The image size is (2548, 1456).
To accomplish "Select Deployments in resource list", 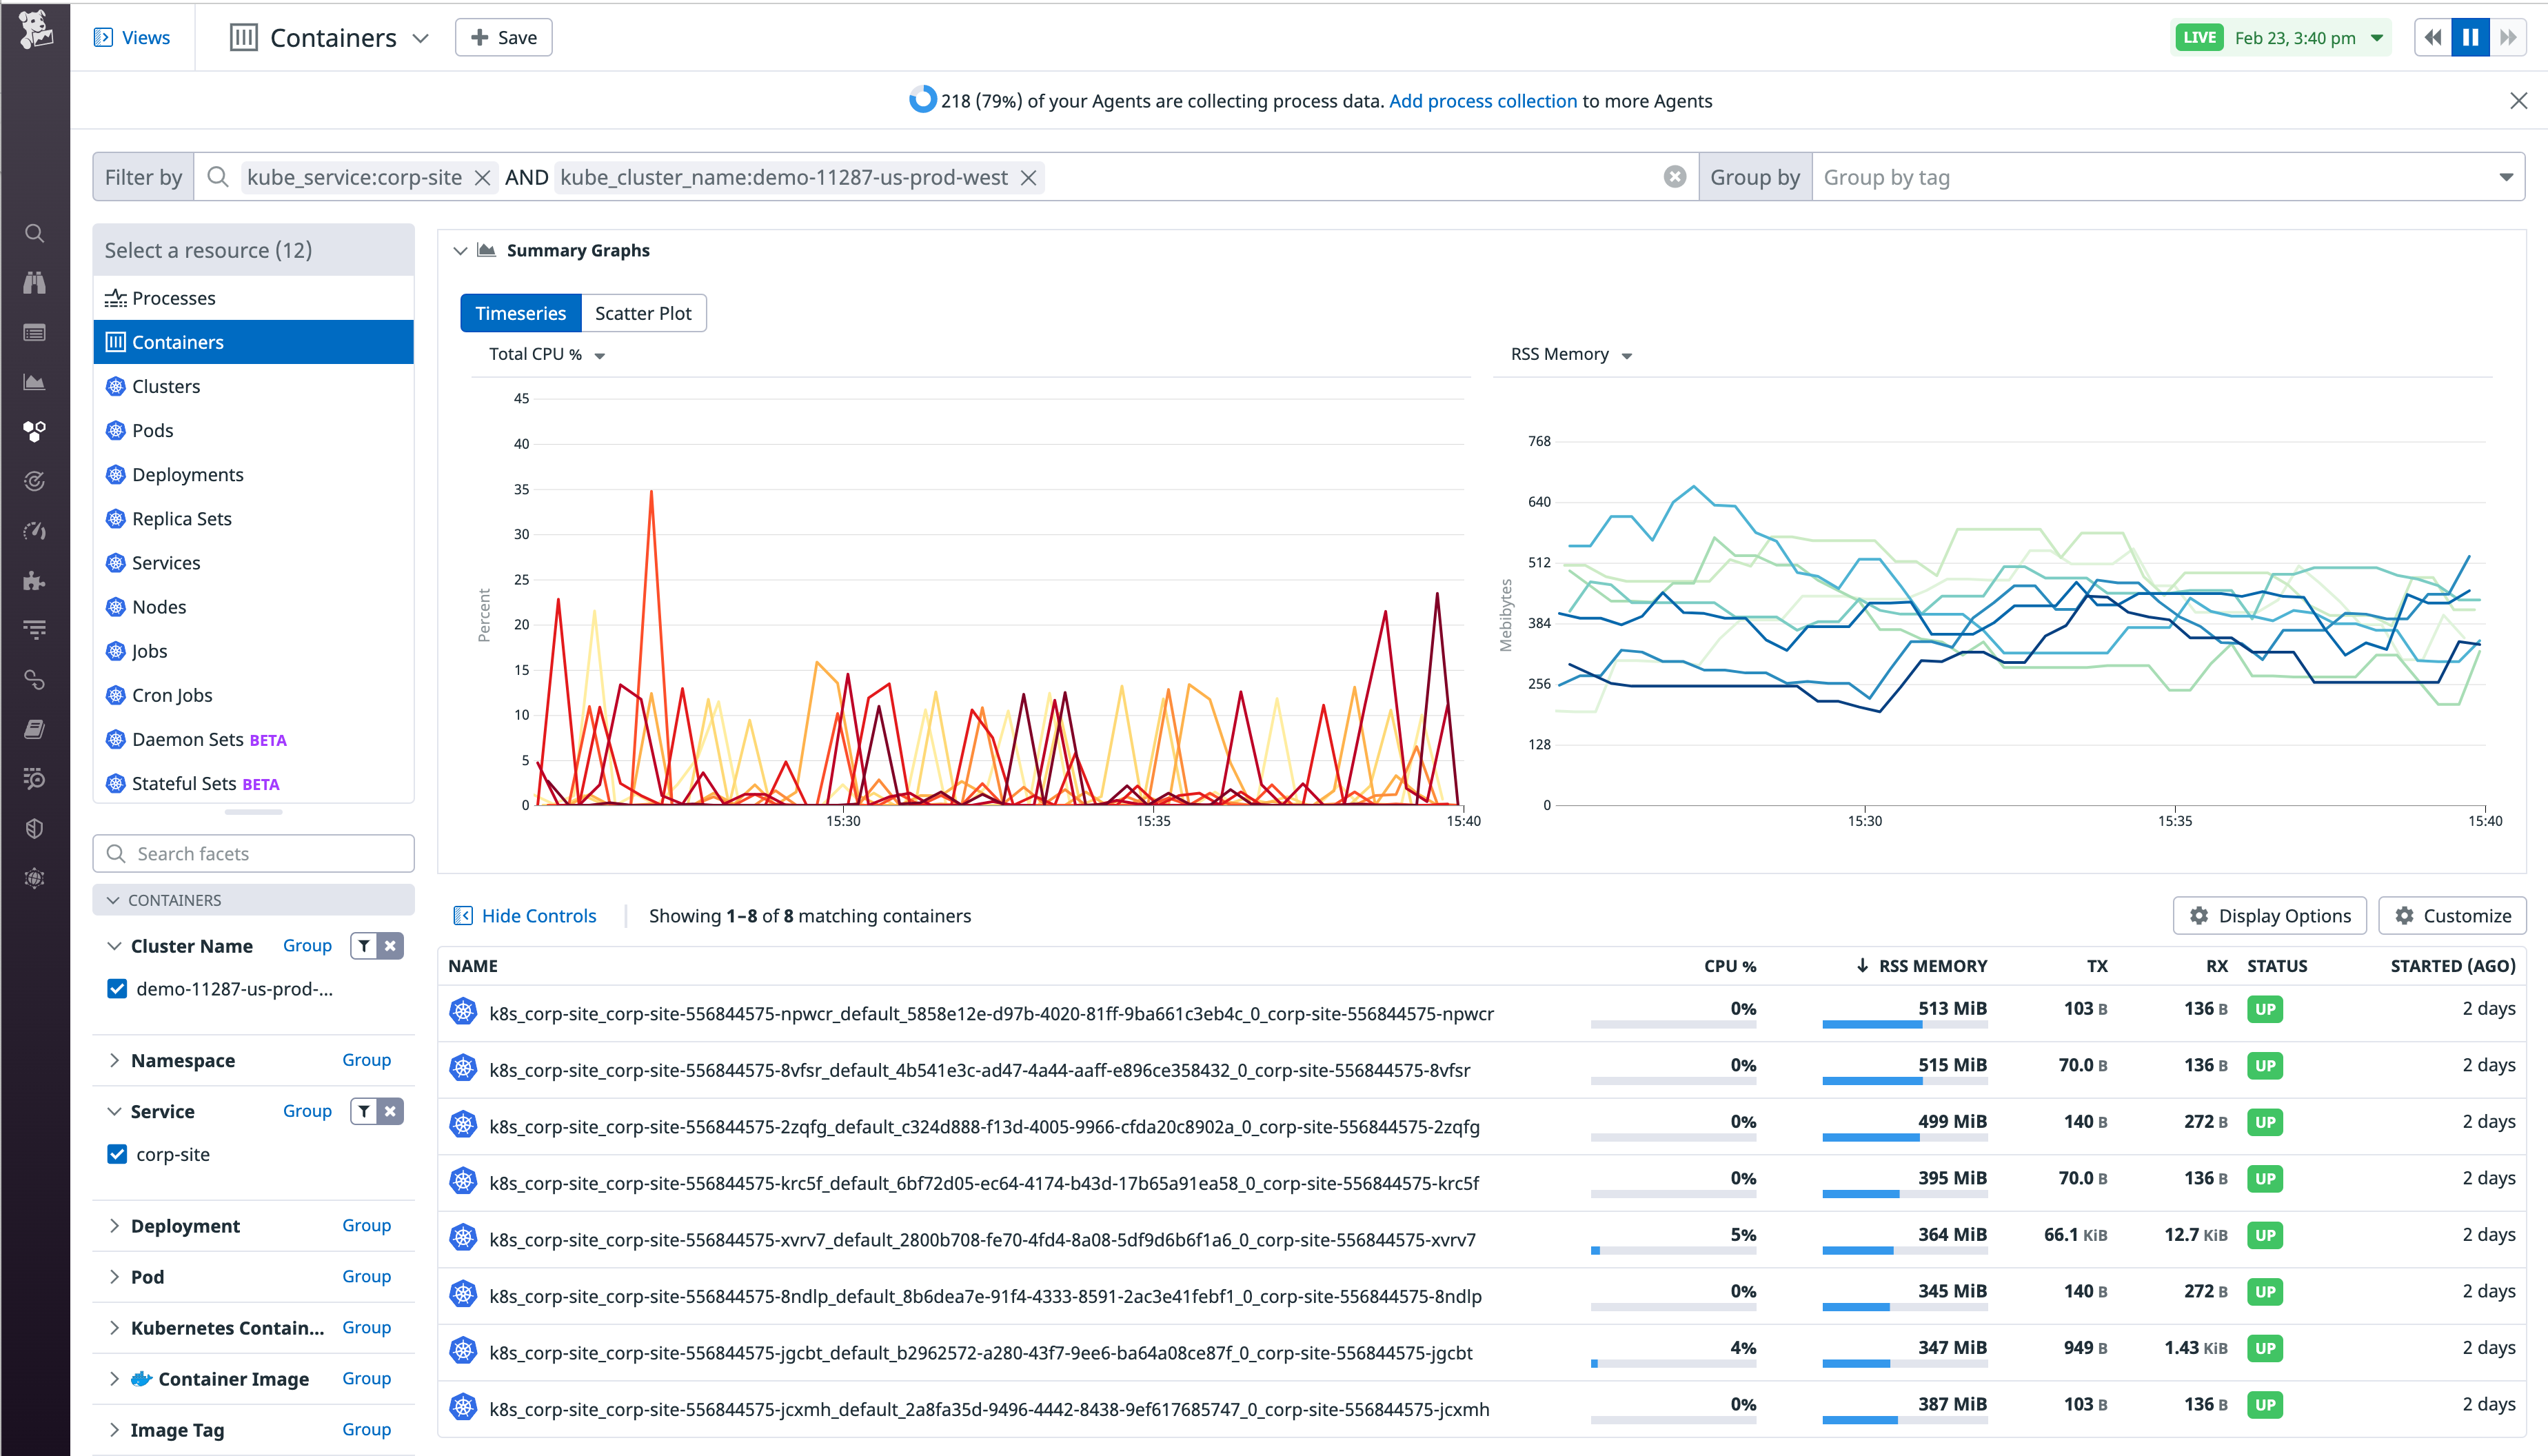I will pos(187,474).
